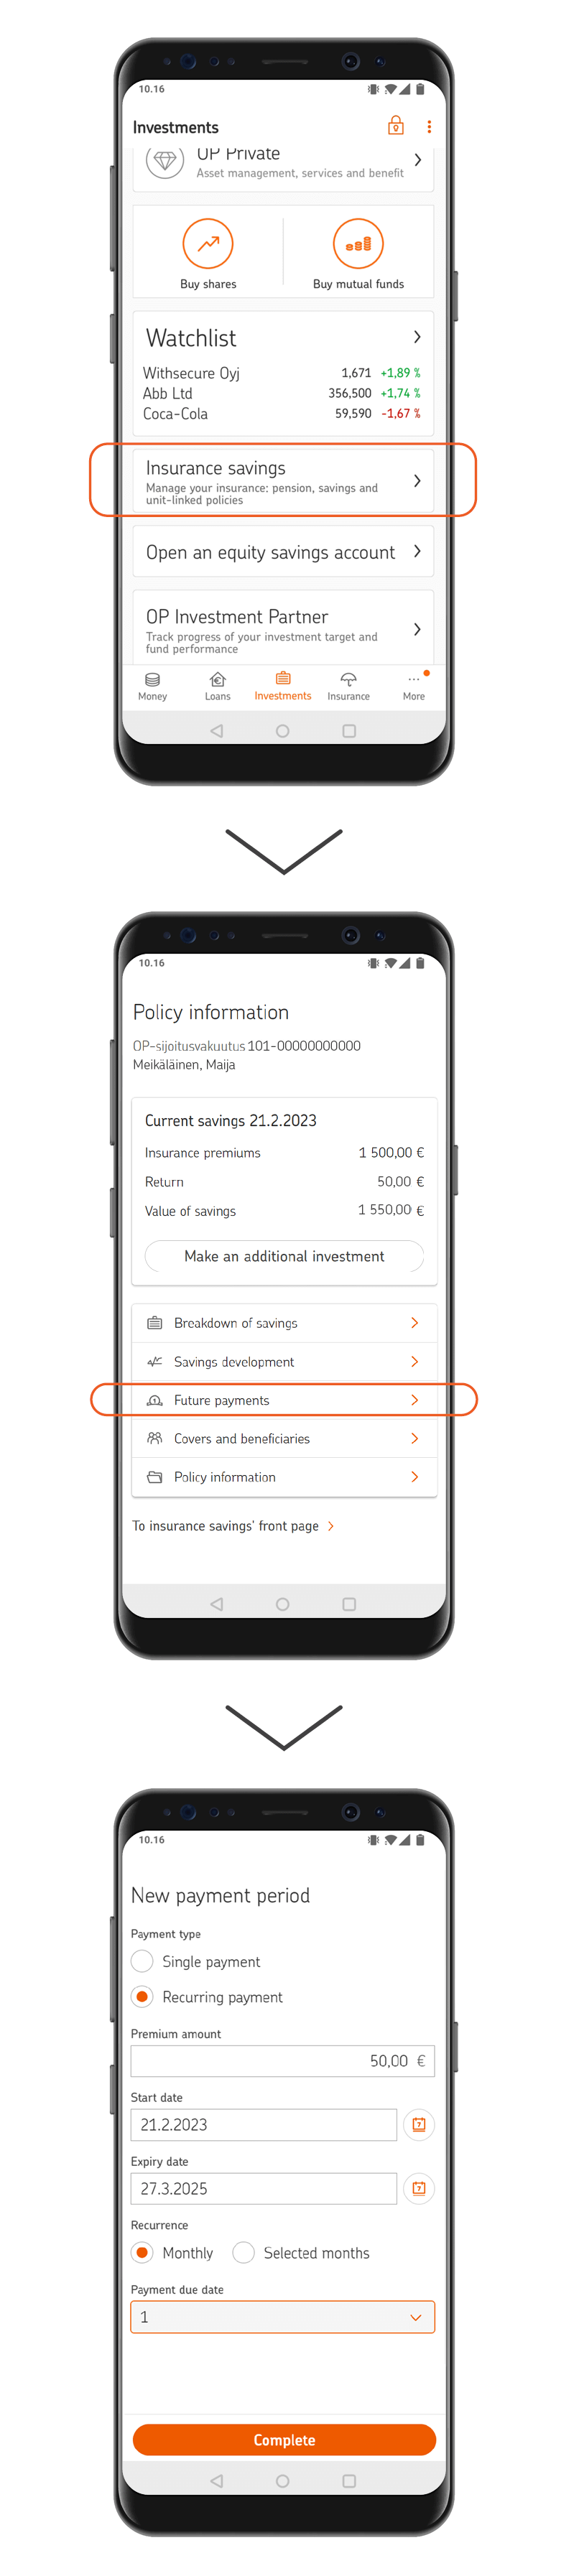Open the Expiry date calendar picker

[x=419, y=2188]
